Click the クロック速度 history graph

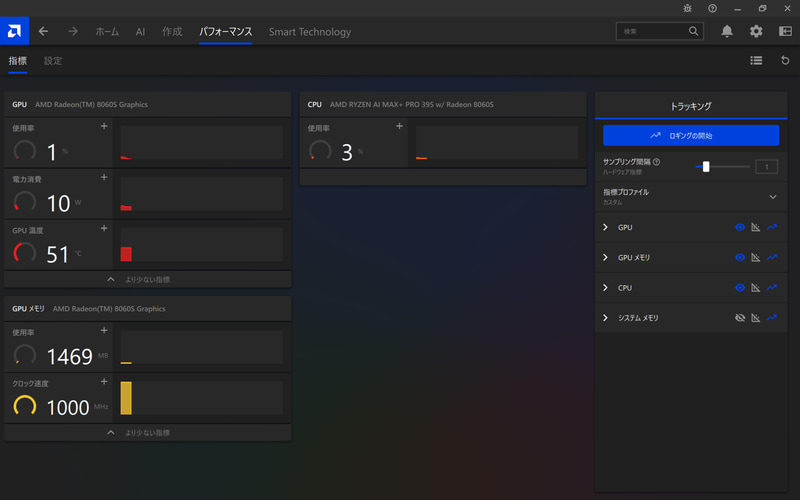click(x=202, y=398)
